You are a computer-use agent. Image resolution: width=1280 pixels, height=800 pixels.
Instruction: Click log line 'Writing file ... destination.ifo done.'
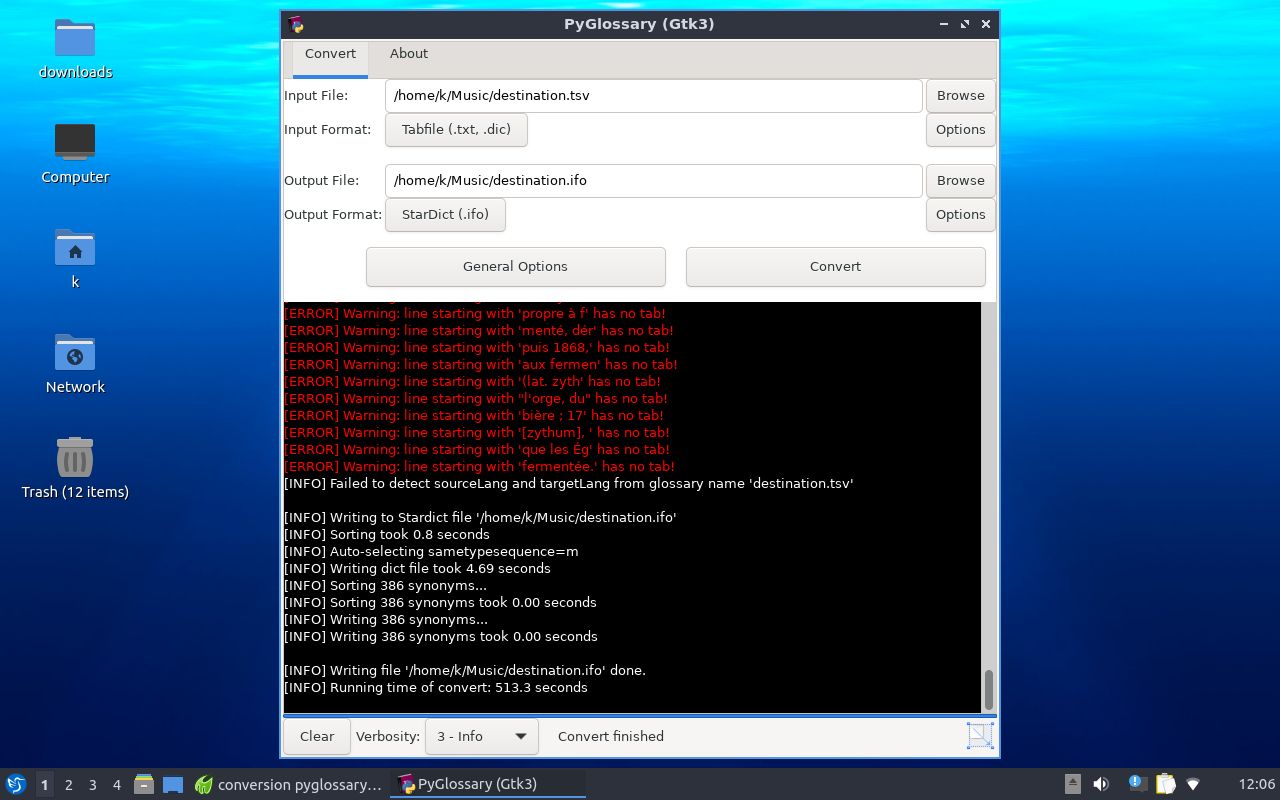[x=465, y=671]
